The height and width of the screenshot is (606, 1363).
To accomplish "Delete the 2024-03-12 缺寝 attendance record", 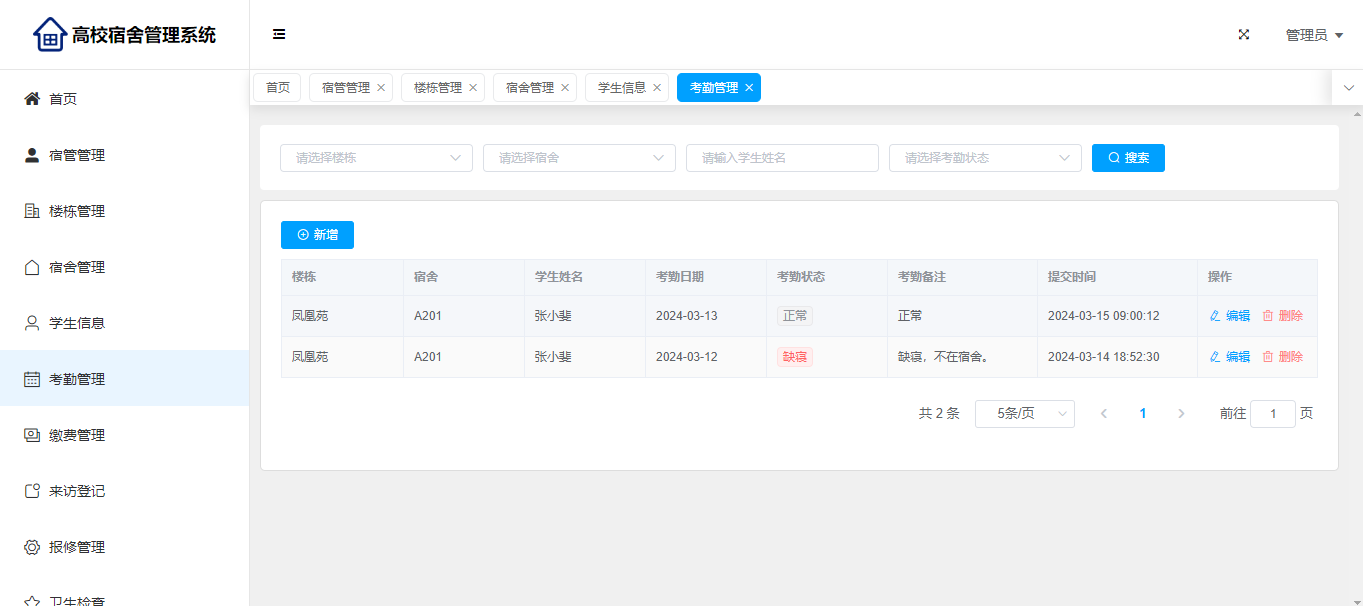I will point(1282,357).
